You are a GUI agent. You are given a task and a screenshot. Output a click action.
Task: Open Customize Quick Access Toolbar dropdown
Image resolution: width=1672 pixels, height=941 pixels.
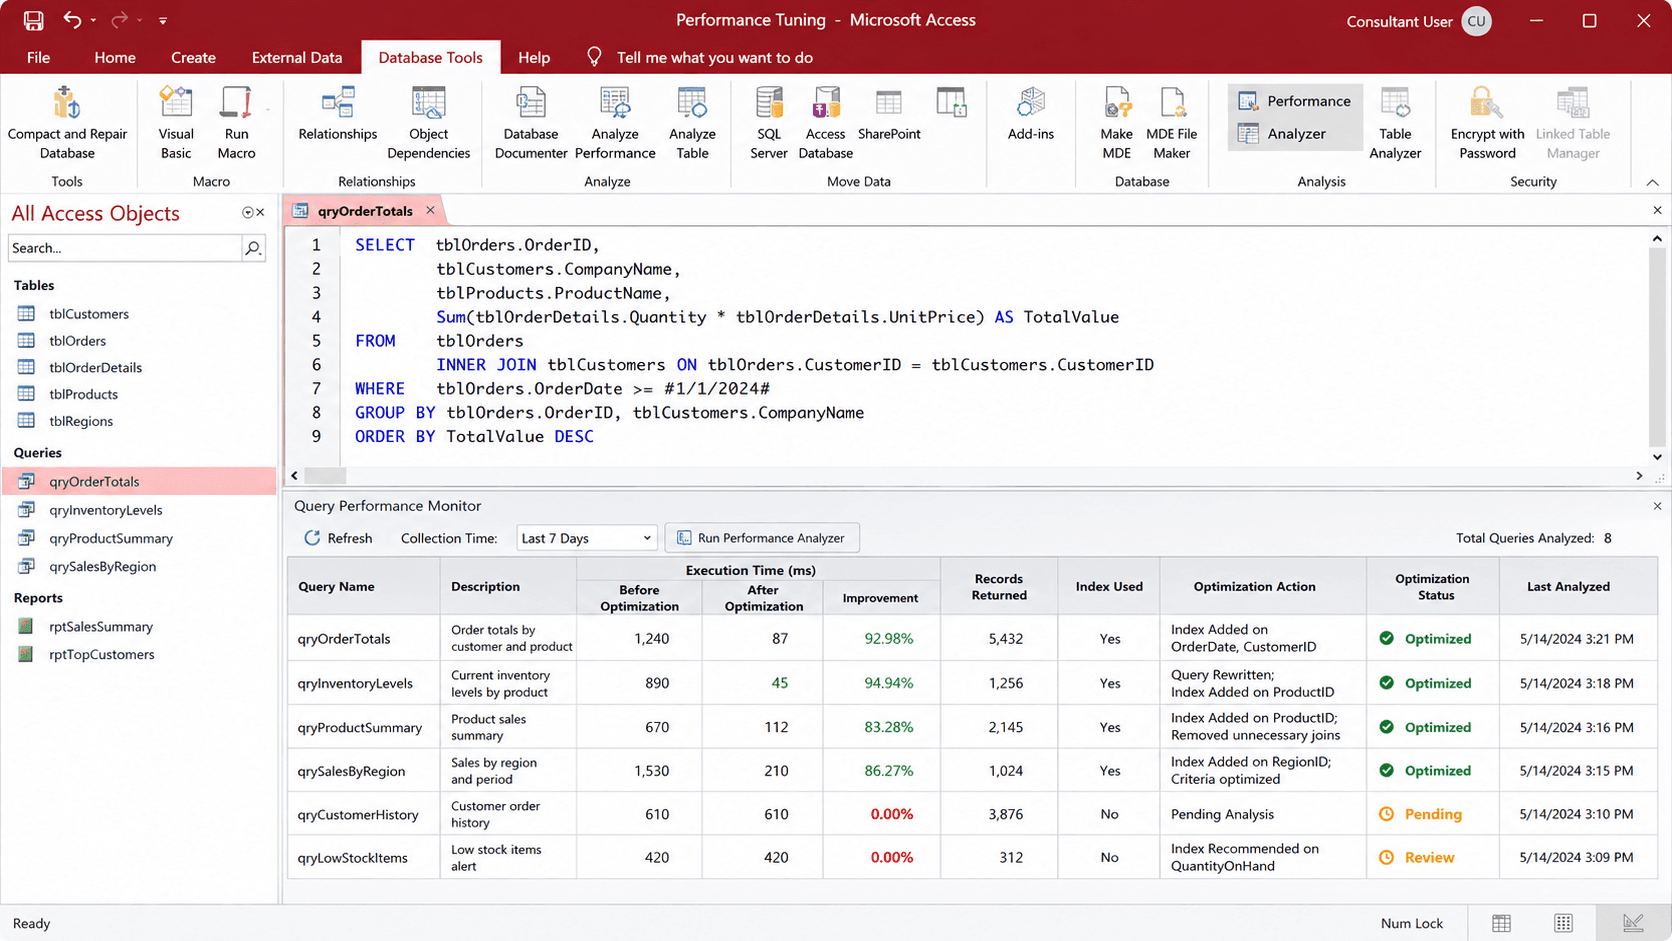point(163,20)
